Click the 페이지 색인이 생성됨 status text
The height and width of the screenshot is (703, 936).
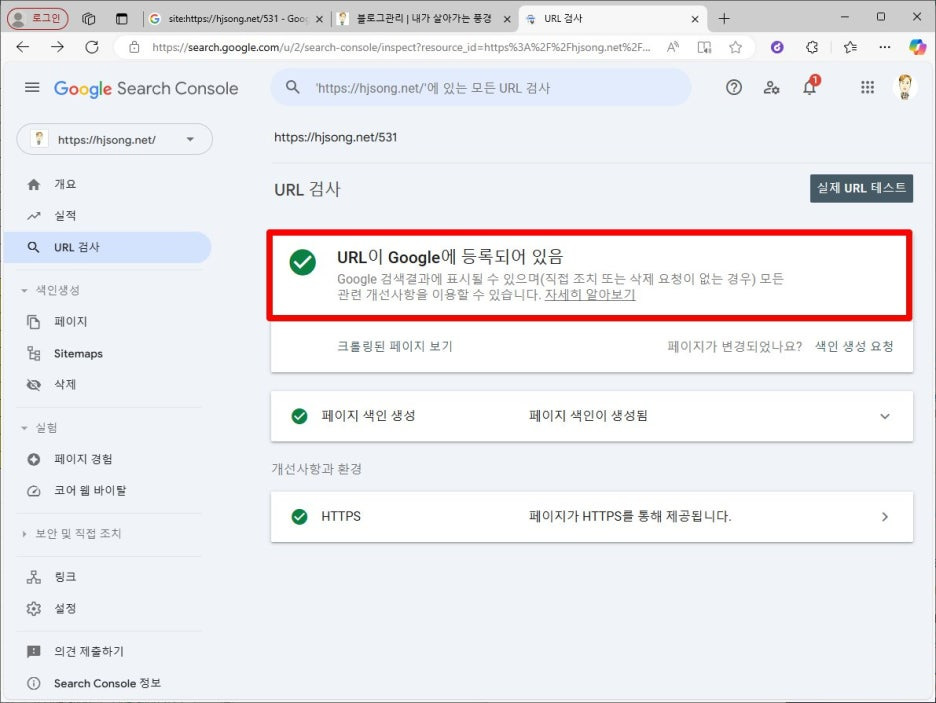pyautogui.click(x=588, y=416)
